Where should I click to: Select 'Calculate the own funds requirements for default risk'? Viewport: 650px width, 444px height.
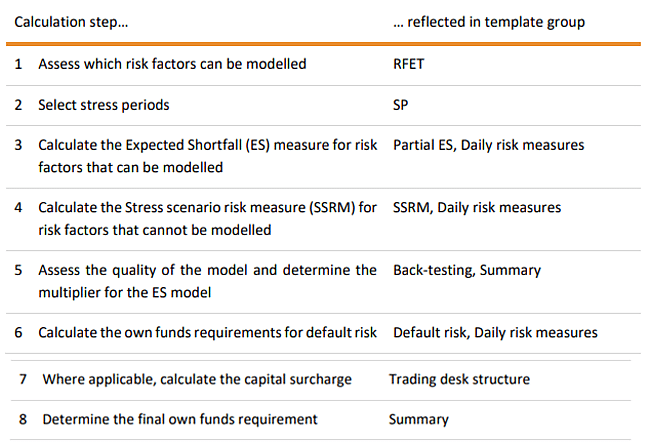(207, 333)
